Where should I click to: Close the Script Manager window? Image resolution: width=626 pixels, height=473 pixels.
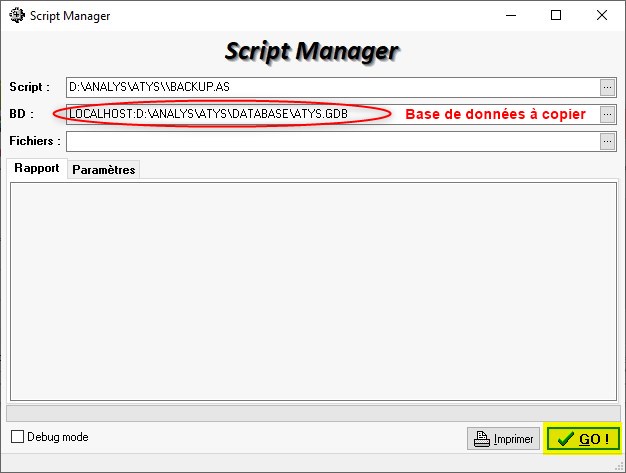(x=601, y=15)
